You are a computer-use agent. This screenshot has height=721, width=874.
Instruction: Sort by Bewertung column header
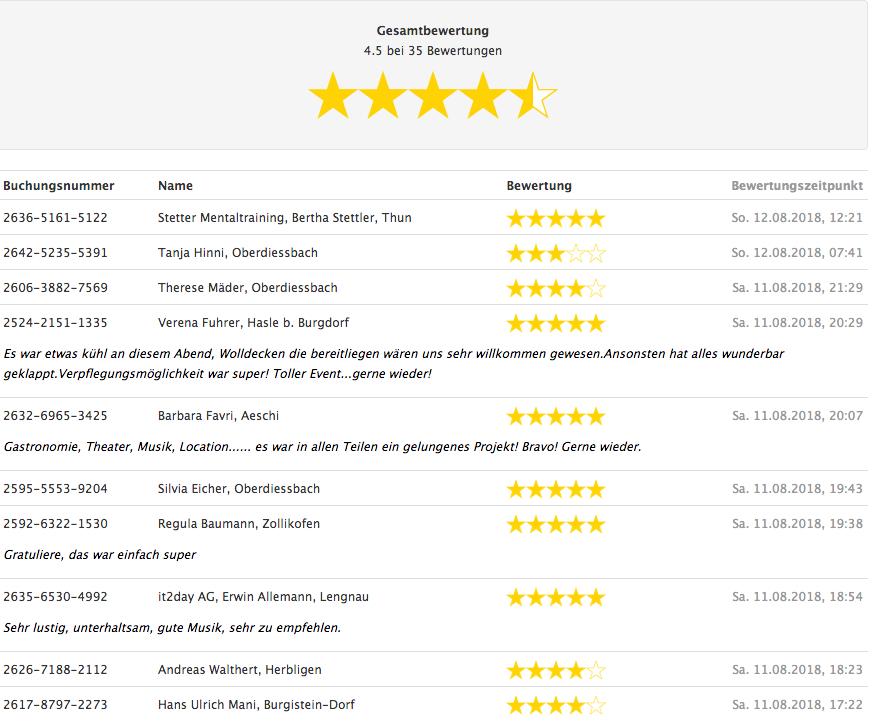(x=539, y=186)
